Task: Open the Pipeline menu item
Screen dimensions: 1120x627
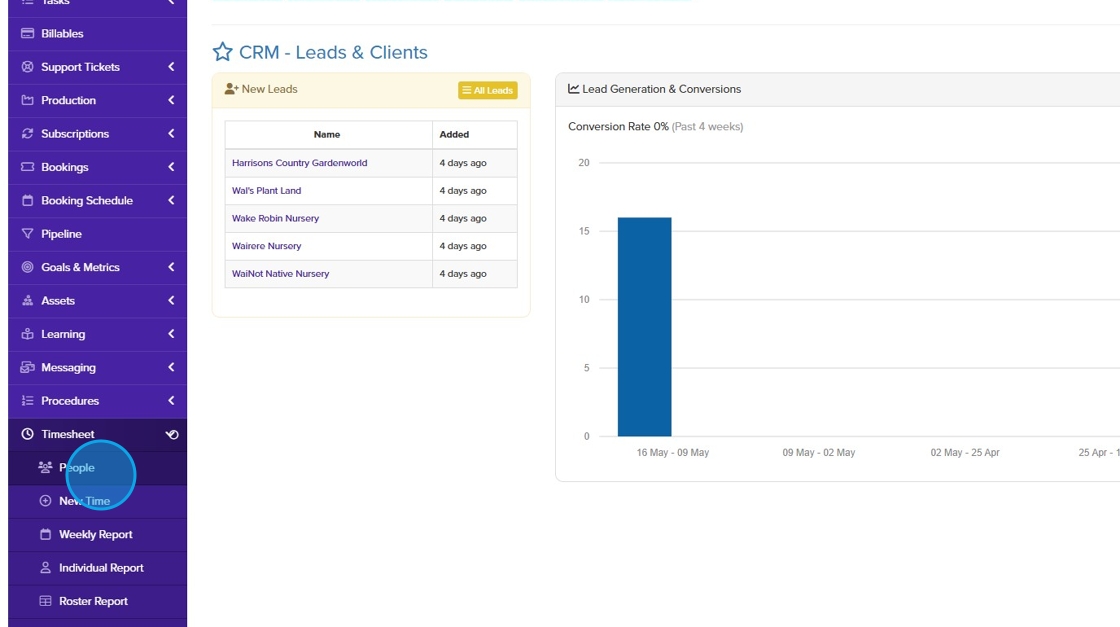Action: pyautogui.click(x=97, y=234)
